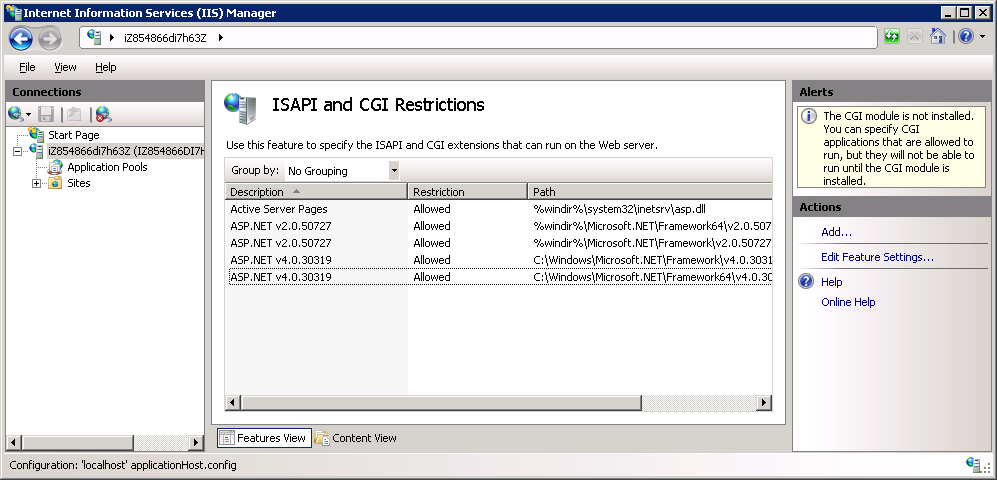The image size is (997, 480).
Task: Open the blue Help question-mark icon in toolbar
Action: point(966,37)
